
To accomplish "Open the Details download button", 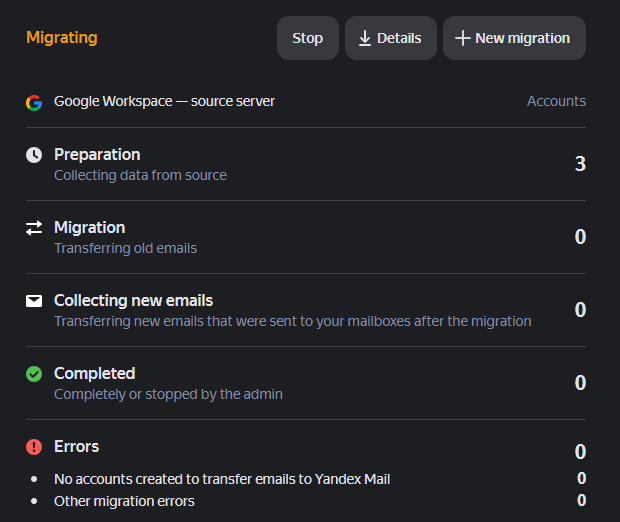I will [x=391, y=38].
